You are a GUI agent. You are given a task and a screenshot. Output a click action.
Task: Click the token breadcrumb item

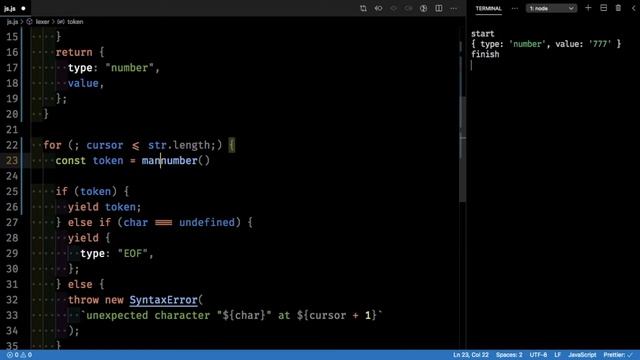coord(75,22)
